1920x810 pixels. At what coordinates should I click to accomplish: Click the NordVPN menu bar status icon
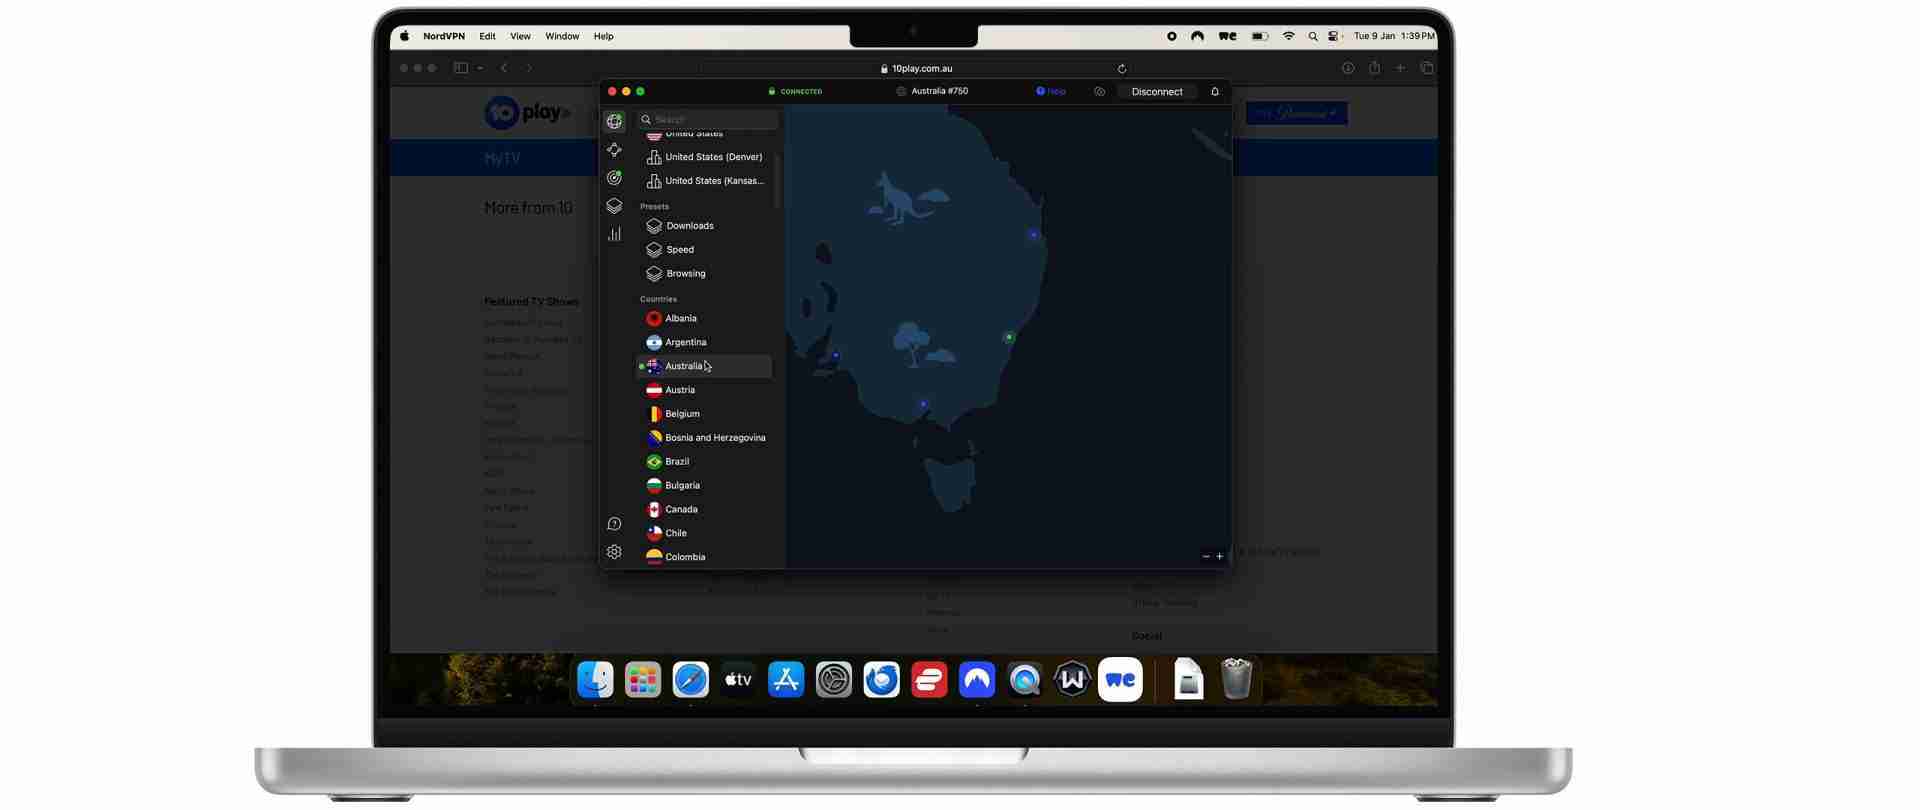[x=1197, y=36]
